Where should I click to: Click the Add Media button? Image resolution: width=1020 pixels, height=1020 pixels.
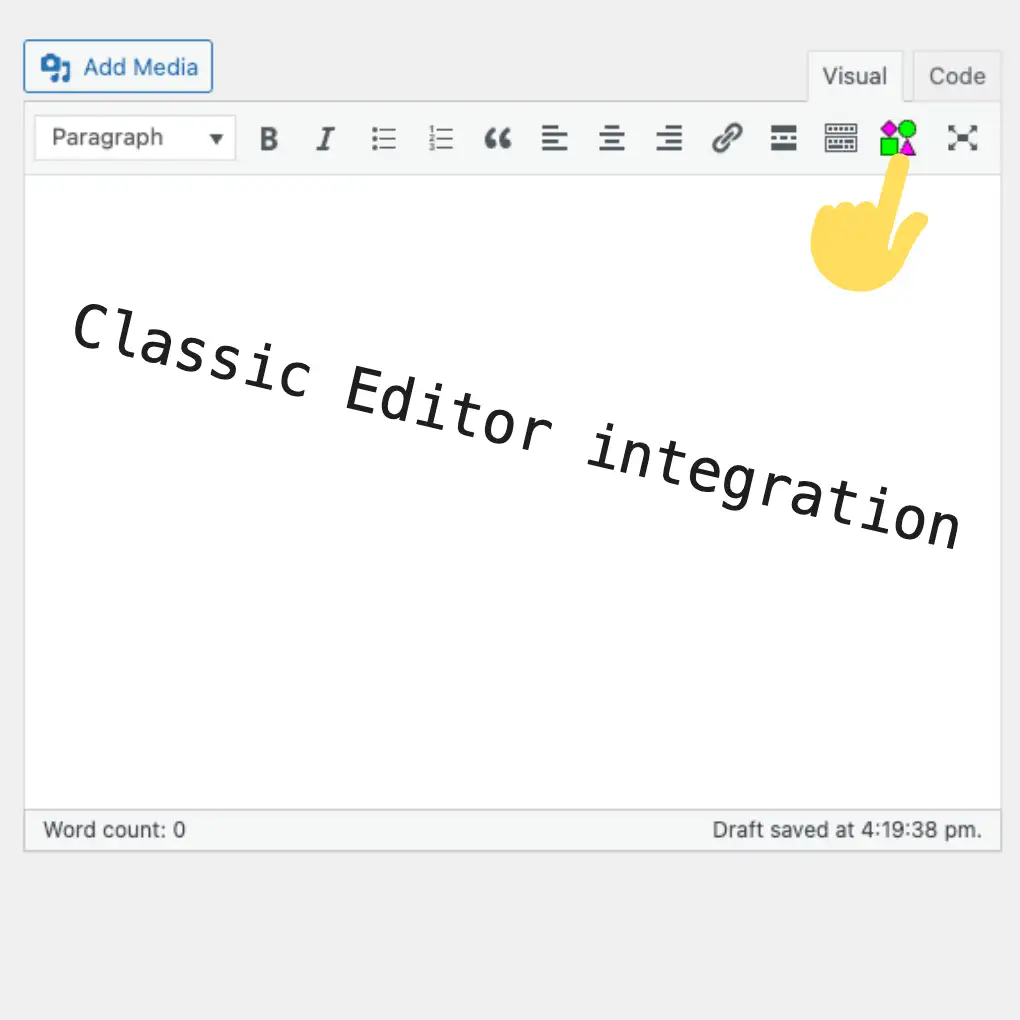(x=118, y=66)
